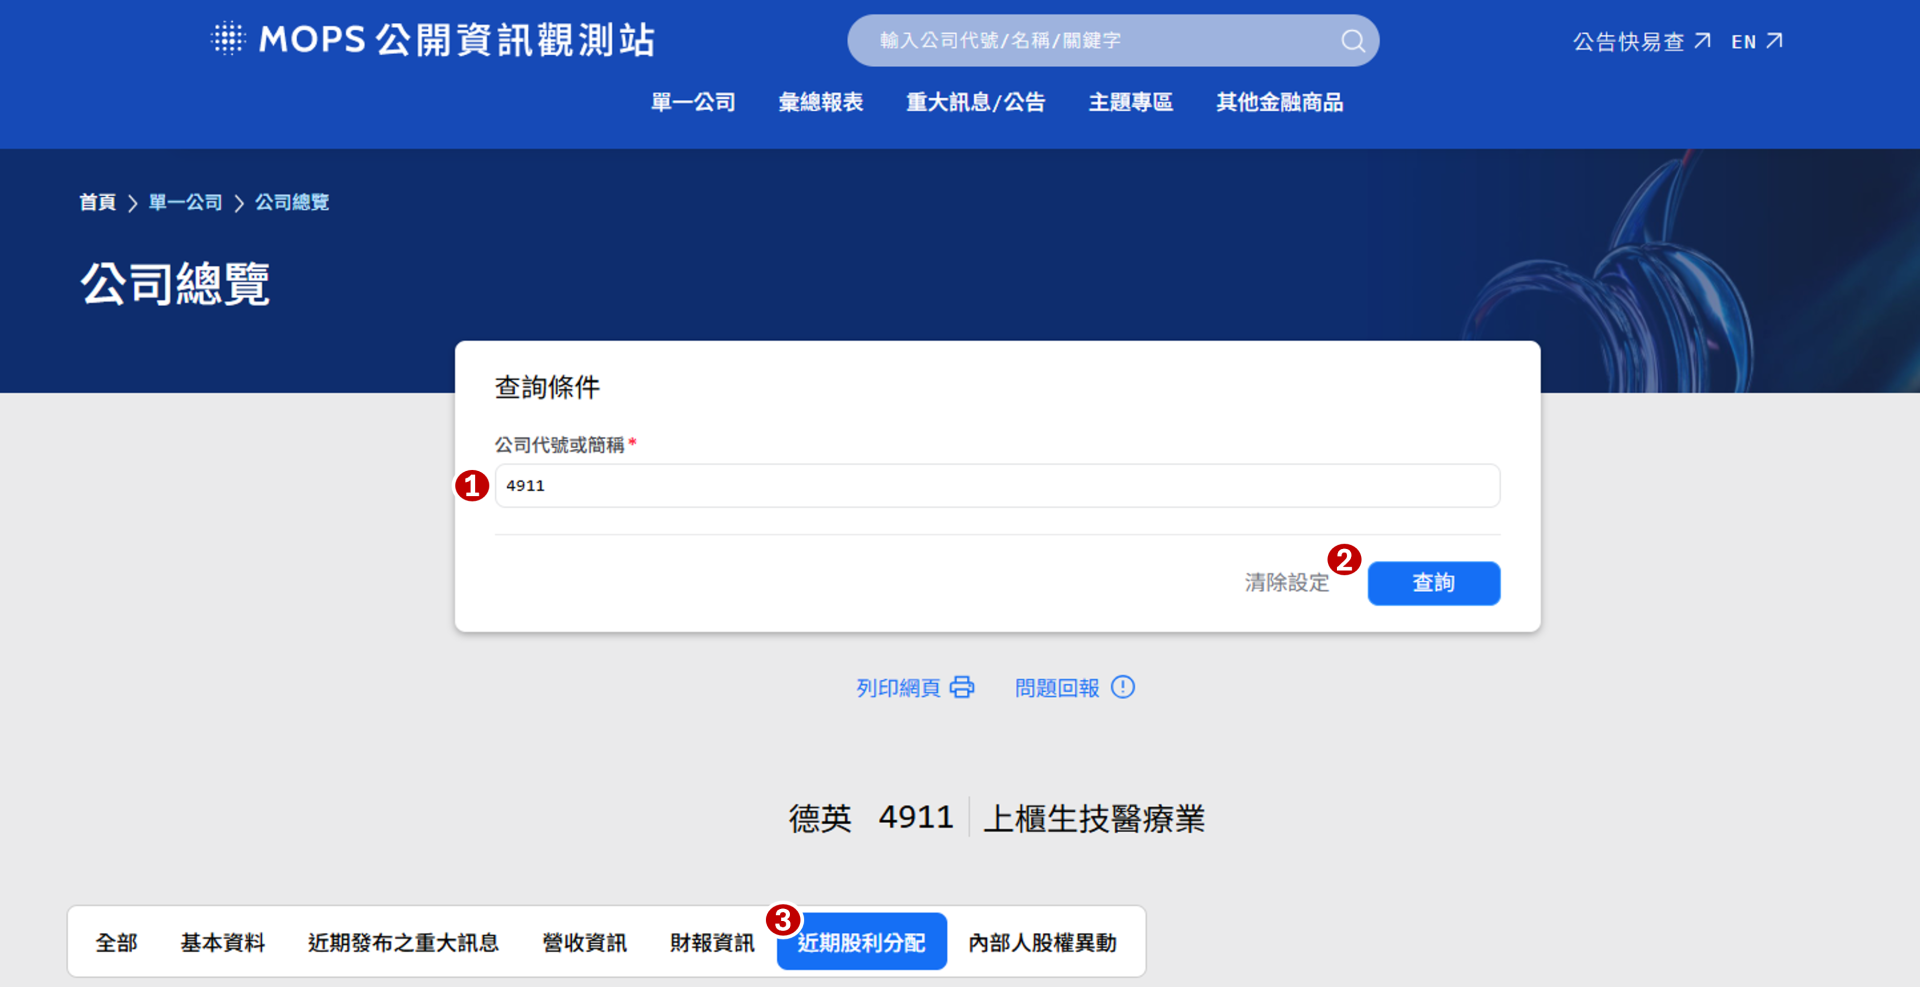Expand the 重大訊息/公告 menu
Viewport: 1920px width, 987px height.
coord(975,102)
